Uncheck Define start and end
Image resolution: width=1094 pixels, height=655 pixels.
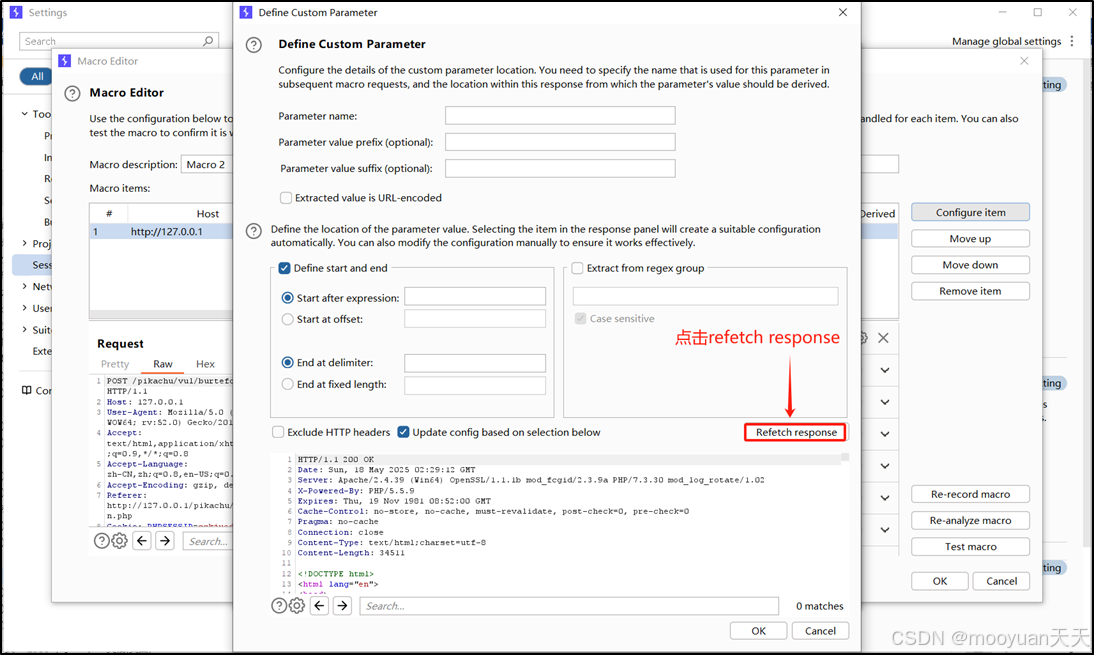pyautogui.click(x=285, y=268)
